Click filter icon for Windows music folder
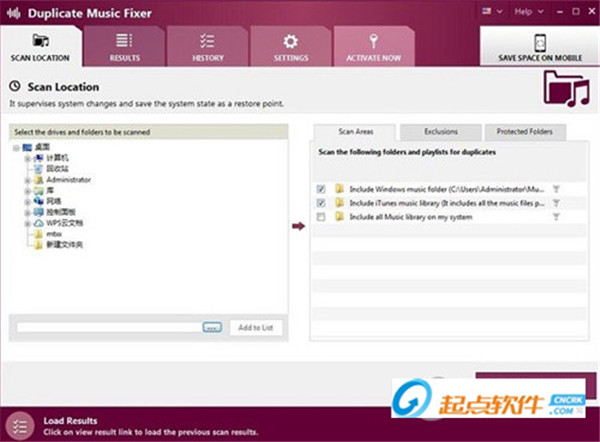Viewport: 600px width, 442px height. (556, 189)
